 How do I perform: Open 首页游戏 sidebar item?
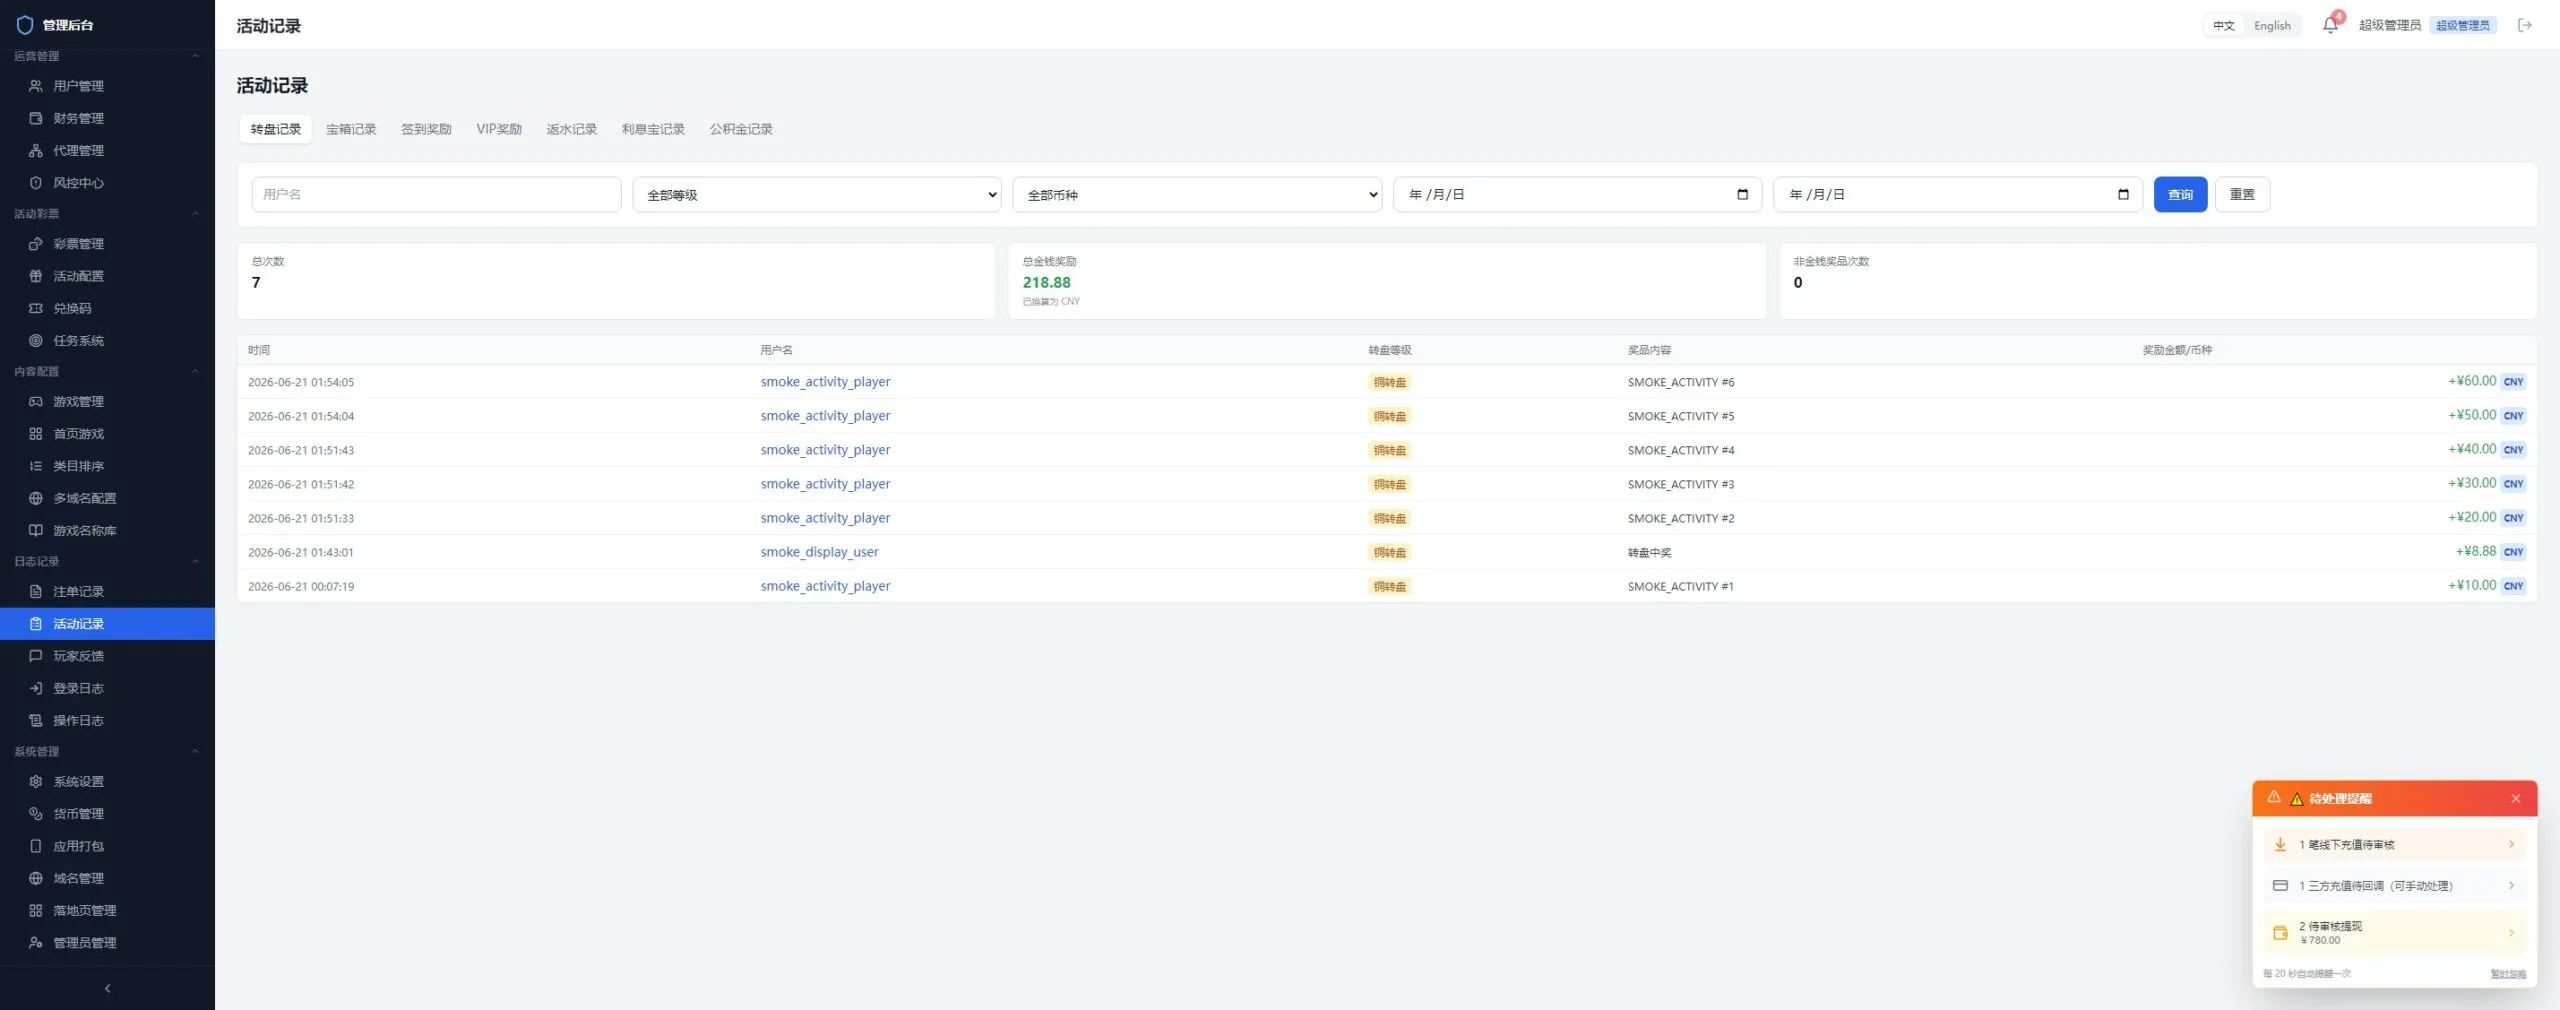pos(107,434)
